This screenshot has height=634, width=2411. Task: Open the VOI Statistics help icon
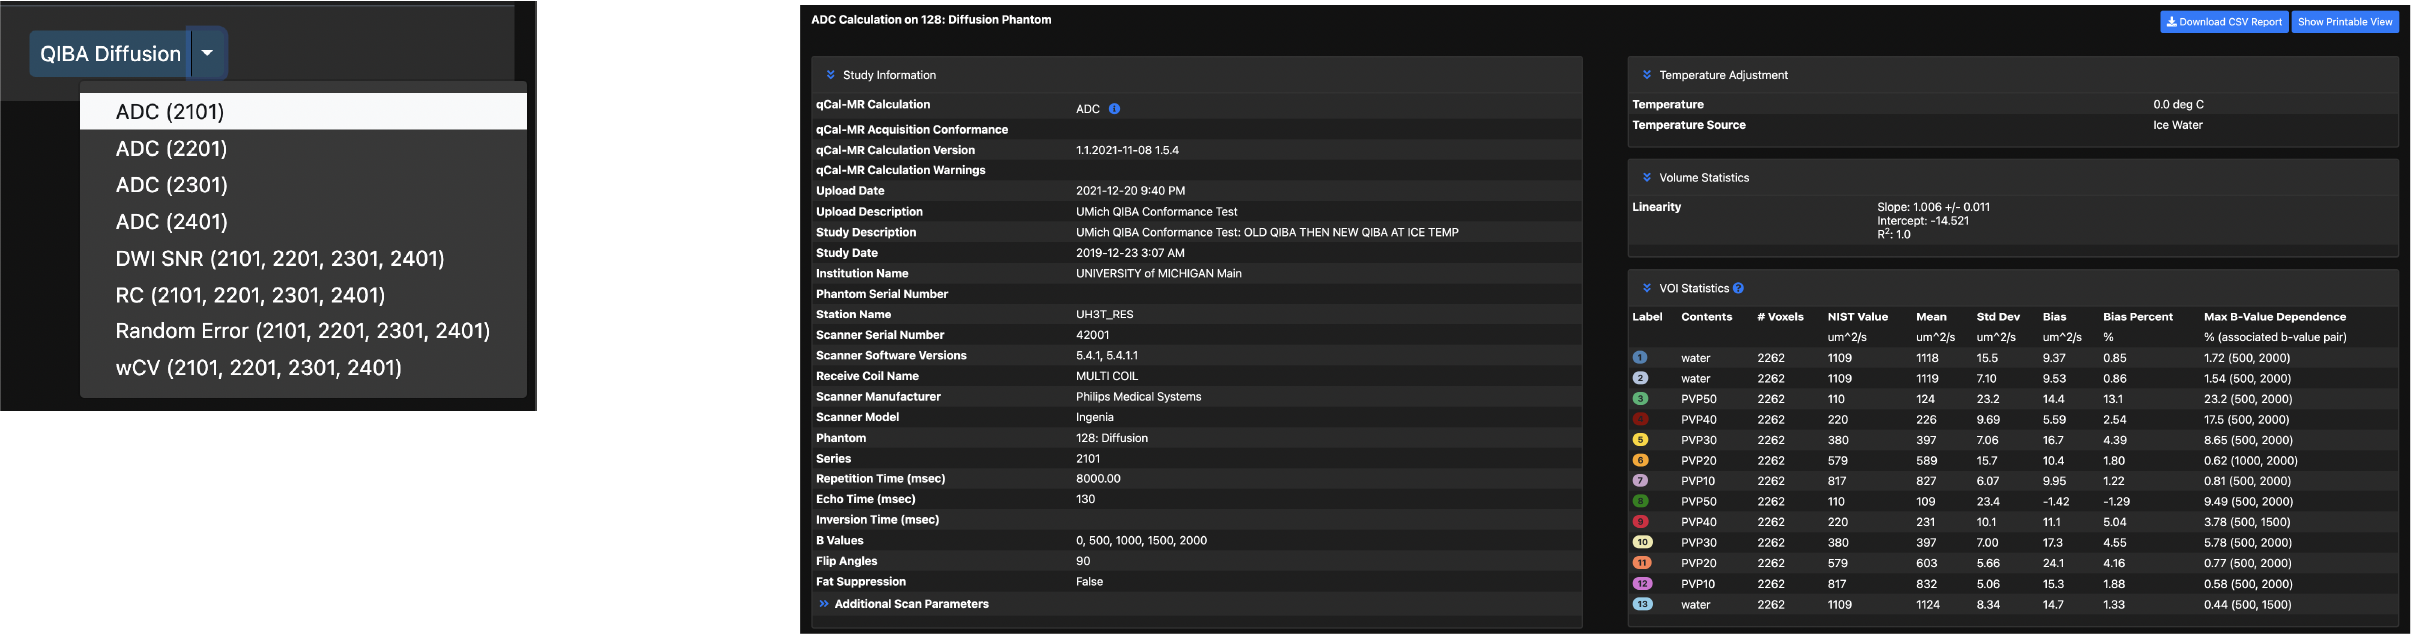(1738, 289)
